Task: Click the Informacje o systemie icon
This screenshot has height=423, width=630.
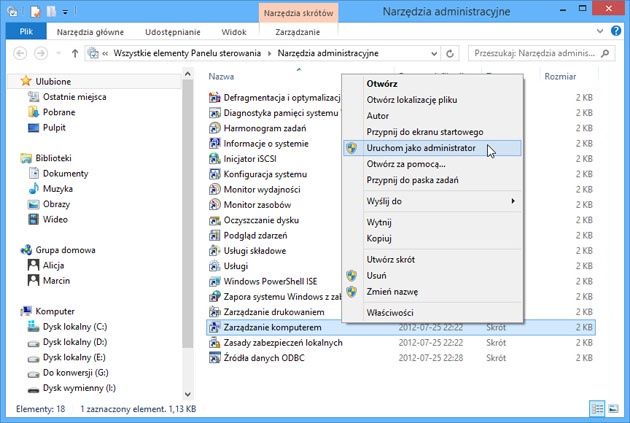Action: click(215, 143)
